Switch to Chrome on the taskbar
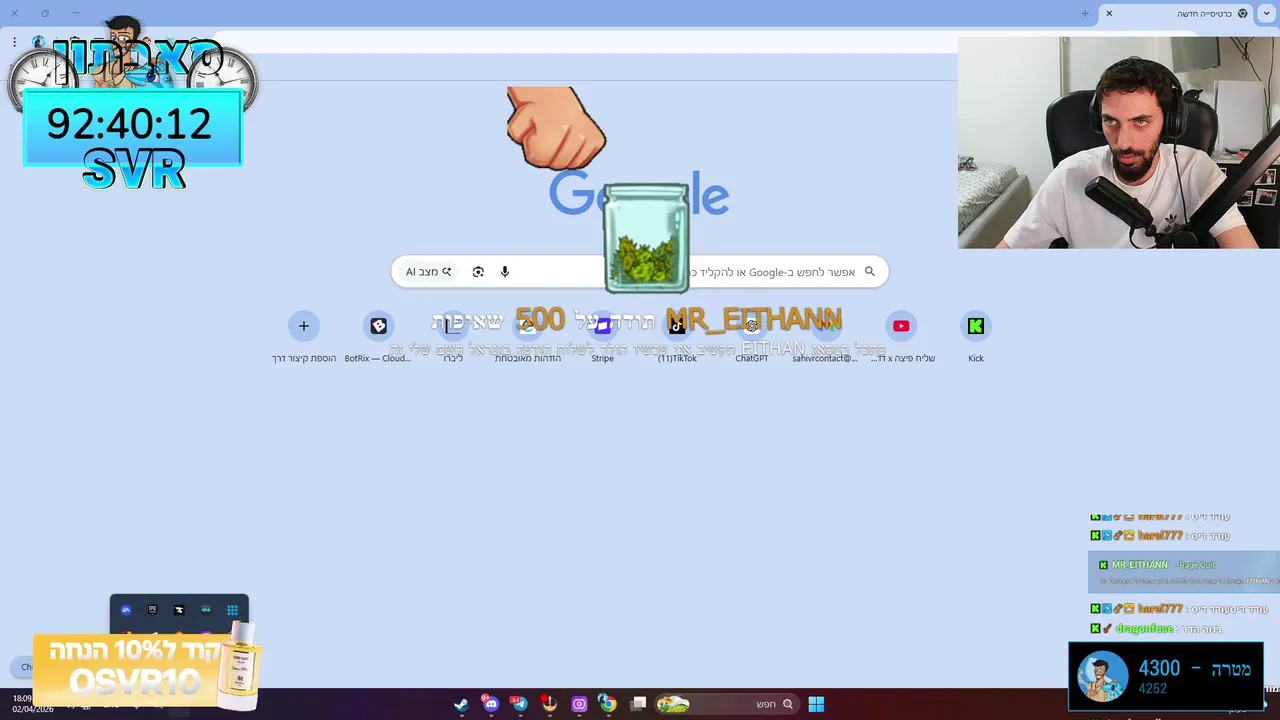 [607, 704]
